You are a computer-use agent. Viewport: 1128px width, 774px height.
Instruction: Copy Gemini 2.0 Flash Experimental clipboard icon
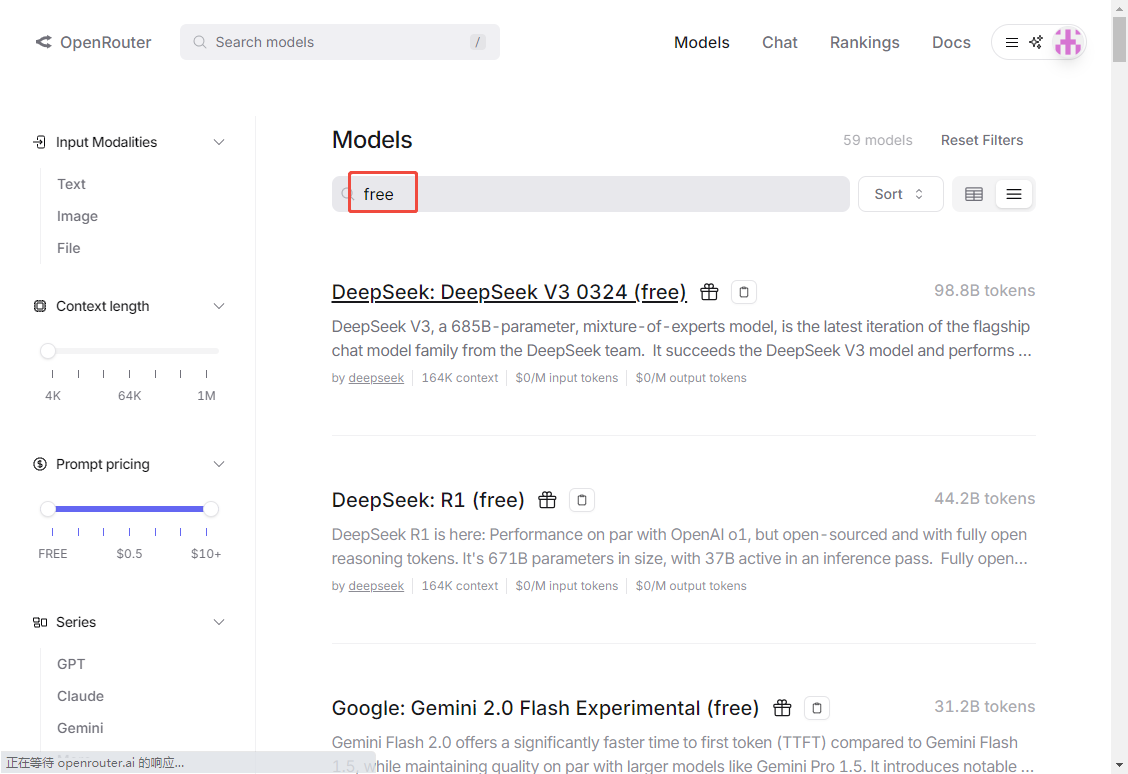click(817, 708)
